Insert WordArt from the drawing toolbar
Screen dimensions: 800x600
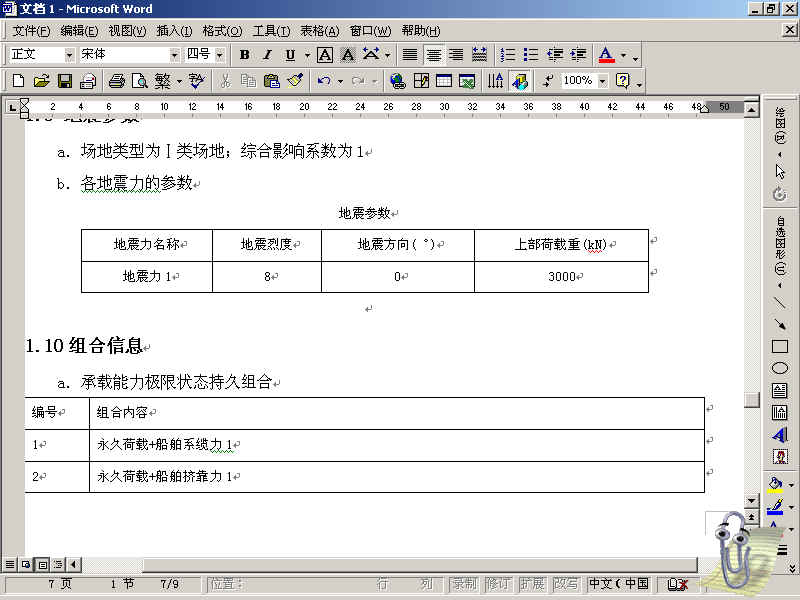click(x=780, y=434)
